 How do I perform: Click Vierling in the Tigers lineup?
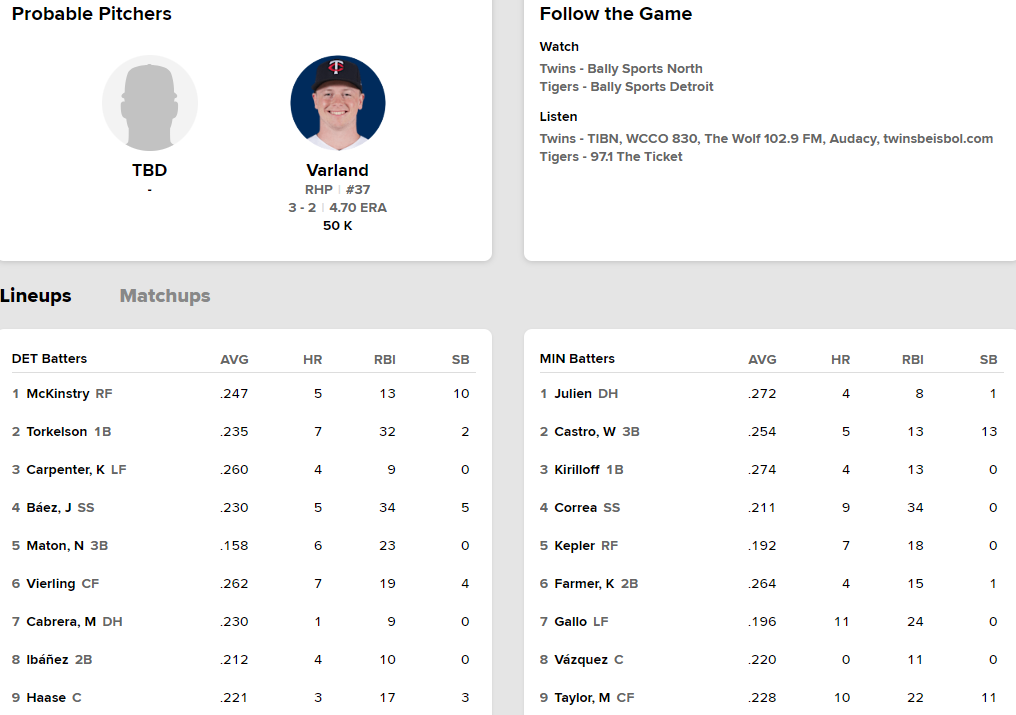pyautogui.click(x=51, y=584)
